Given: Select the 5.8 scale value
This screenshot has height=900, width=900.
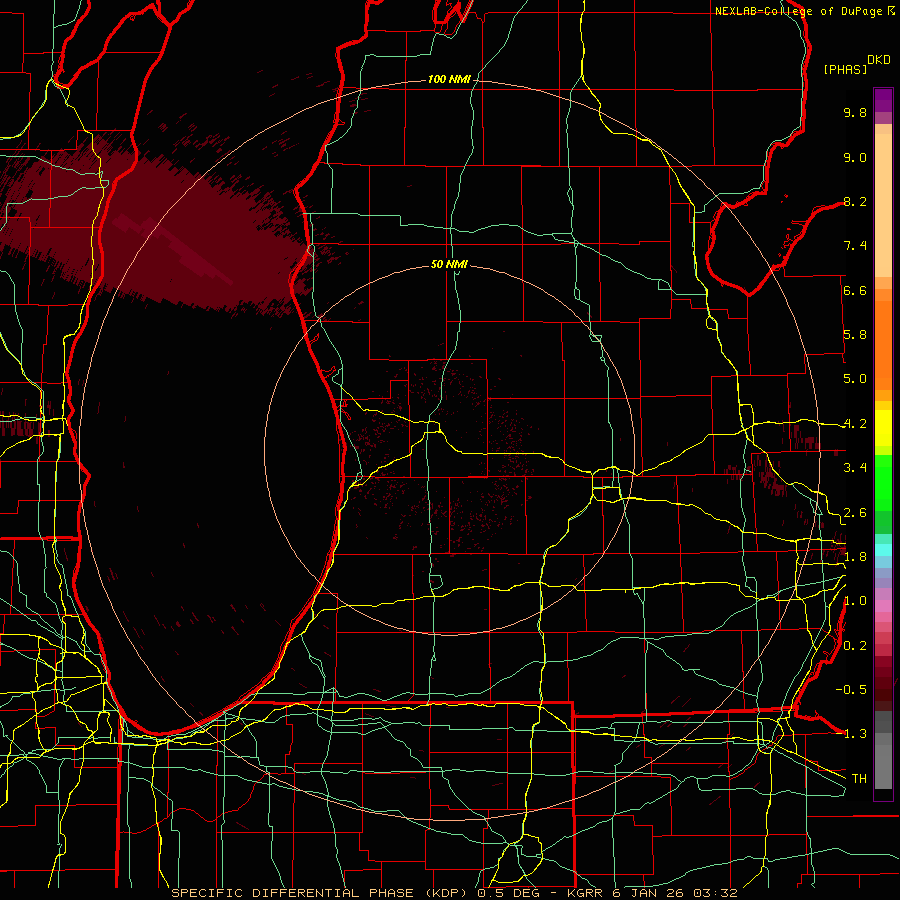Looking at the screenshot, I should pyautogui.click(x=855, y=335).
